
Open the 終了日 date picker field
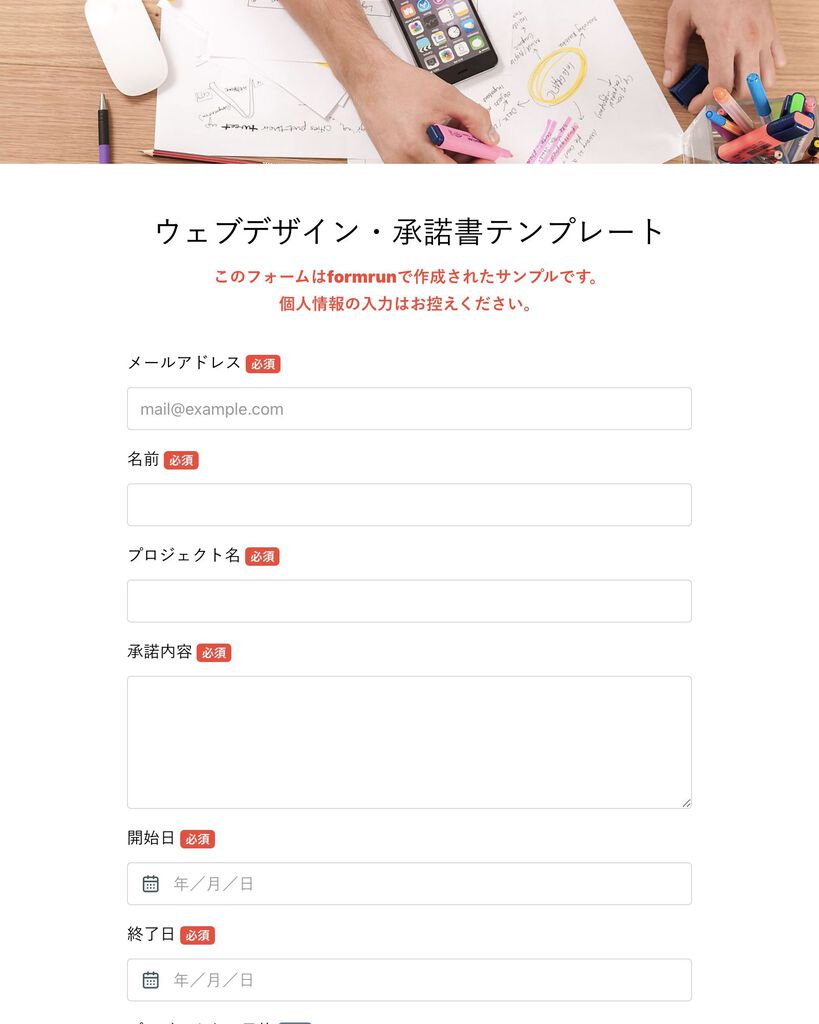(x=409, y=980)
